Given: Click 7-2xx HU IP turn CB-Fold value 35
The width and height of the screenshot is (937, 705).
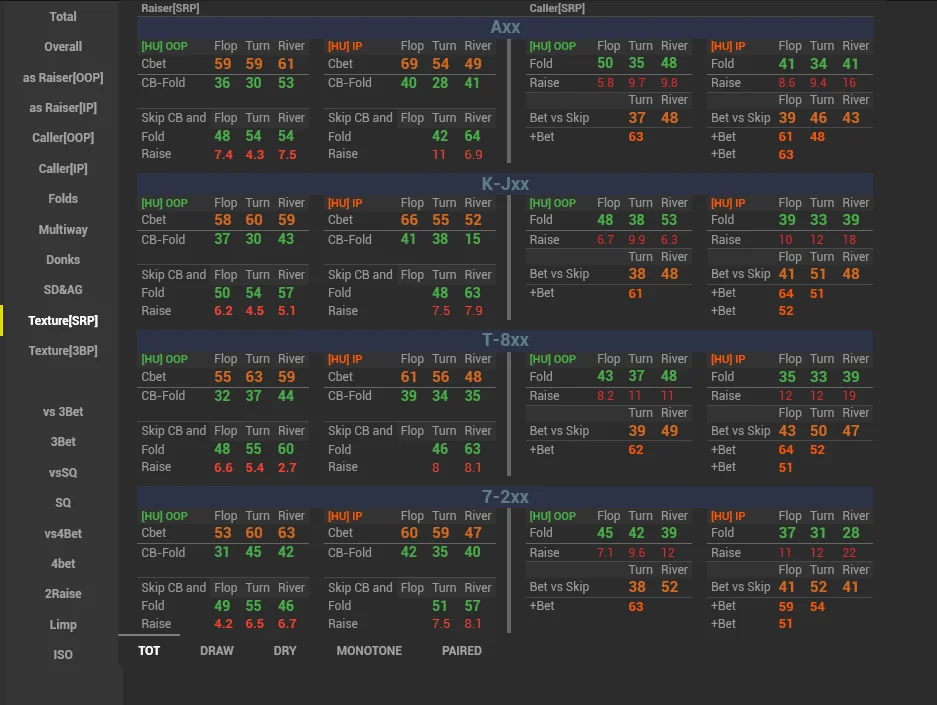Looking at the screenshot, I should click(x=440, y=552).
